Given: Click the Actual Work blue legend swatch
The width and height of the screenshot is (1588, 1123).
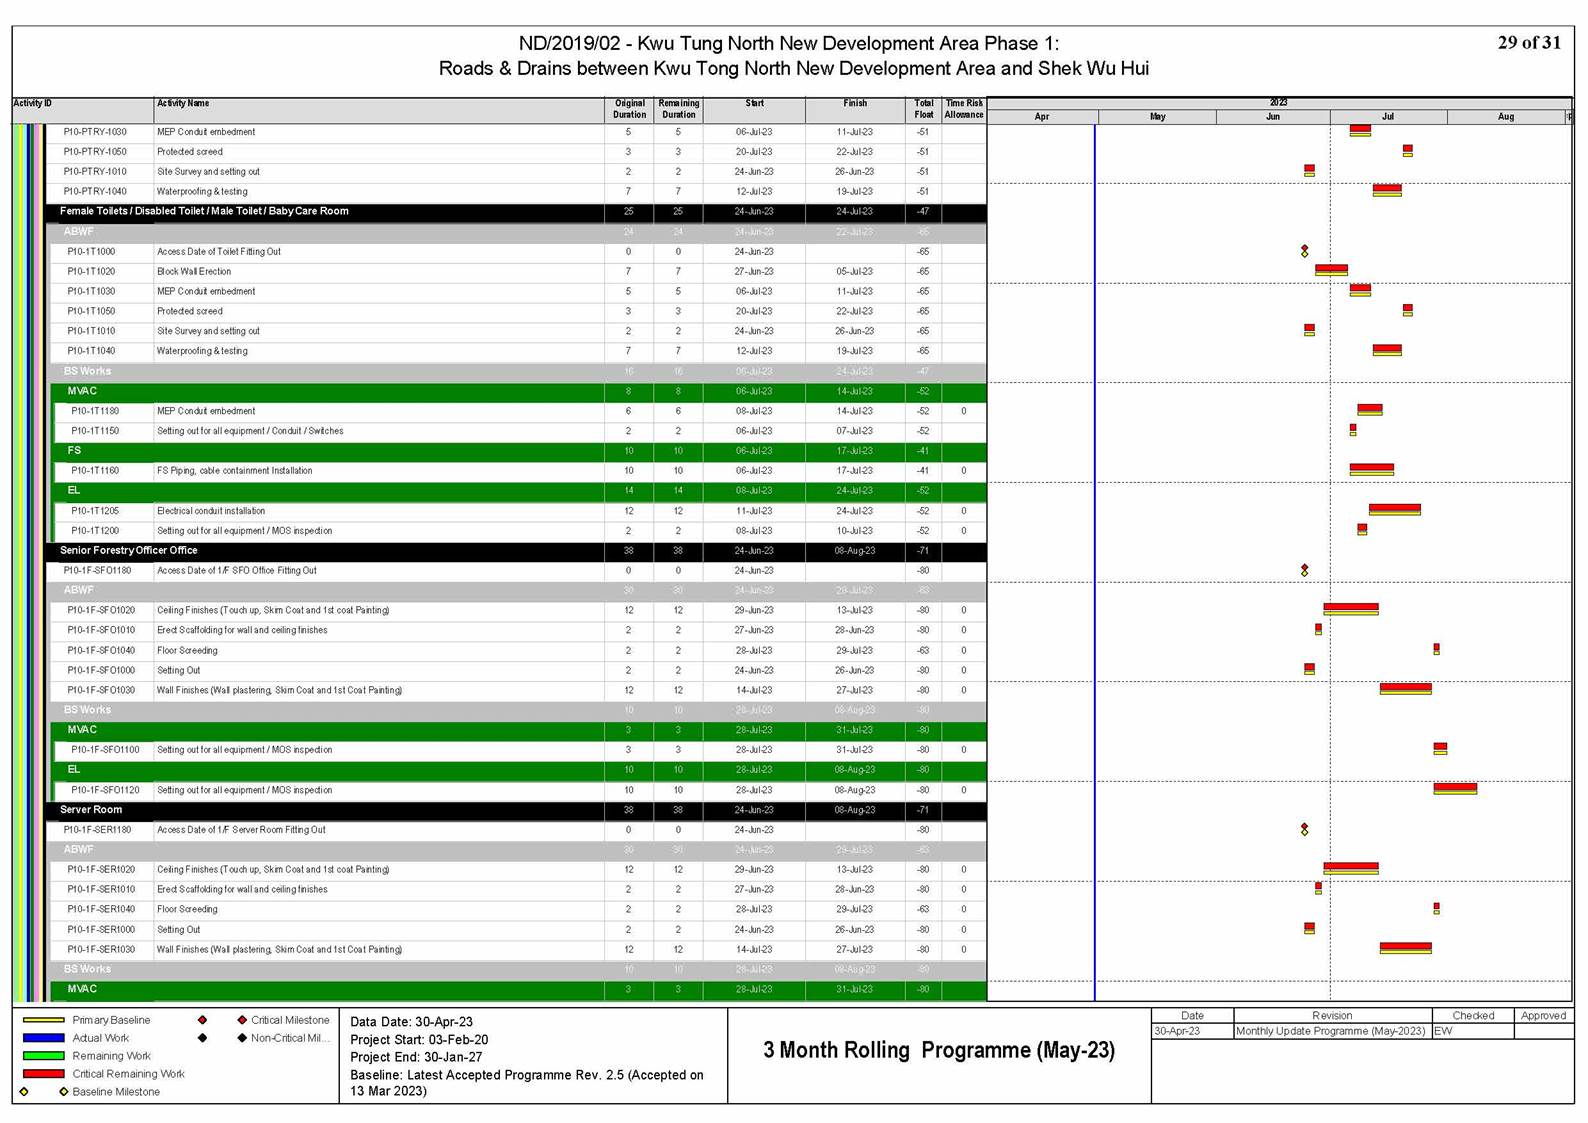Looking at the screenshot, I should pyautogui.click(x=43, y=1038).
